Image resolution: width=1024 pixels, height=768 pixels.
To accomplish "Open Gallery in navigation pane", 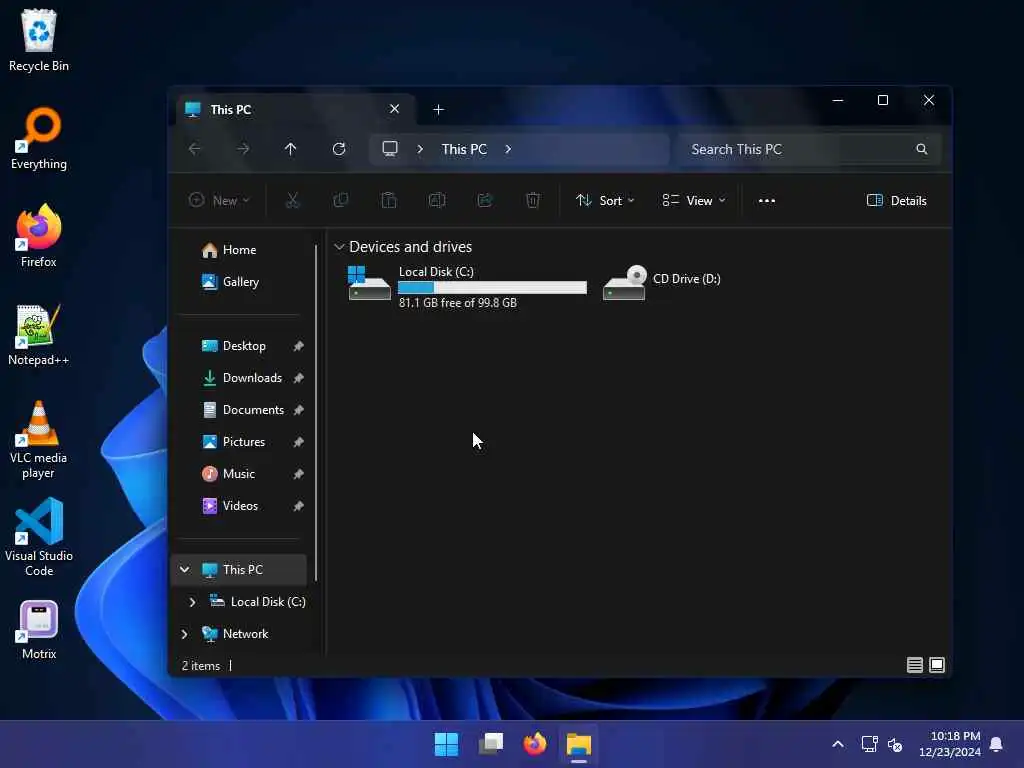I will 239,282.
